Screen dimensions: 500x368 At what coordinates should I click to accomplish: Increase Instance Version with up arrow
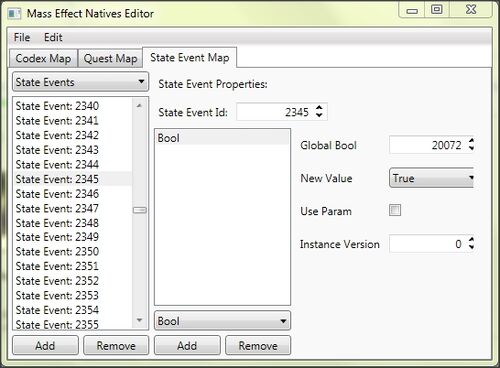tap(471, 240)
